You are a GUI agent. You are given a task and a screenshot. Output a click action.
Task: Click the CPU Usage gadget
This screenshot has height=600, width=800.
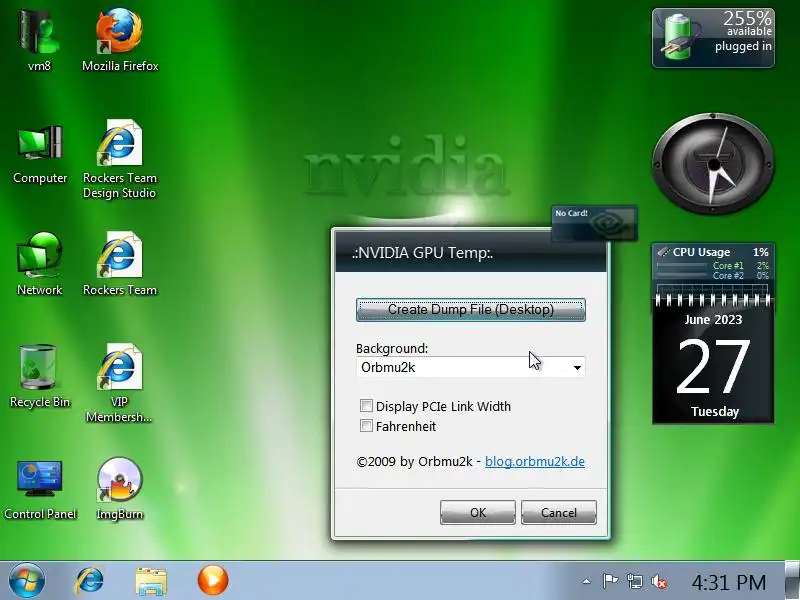tap(713, 268)
